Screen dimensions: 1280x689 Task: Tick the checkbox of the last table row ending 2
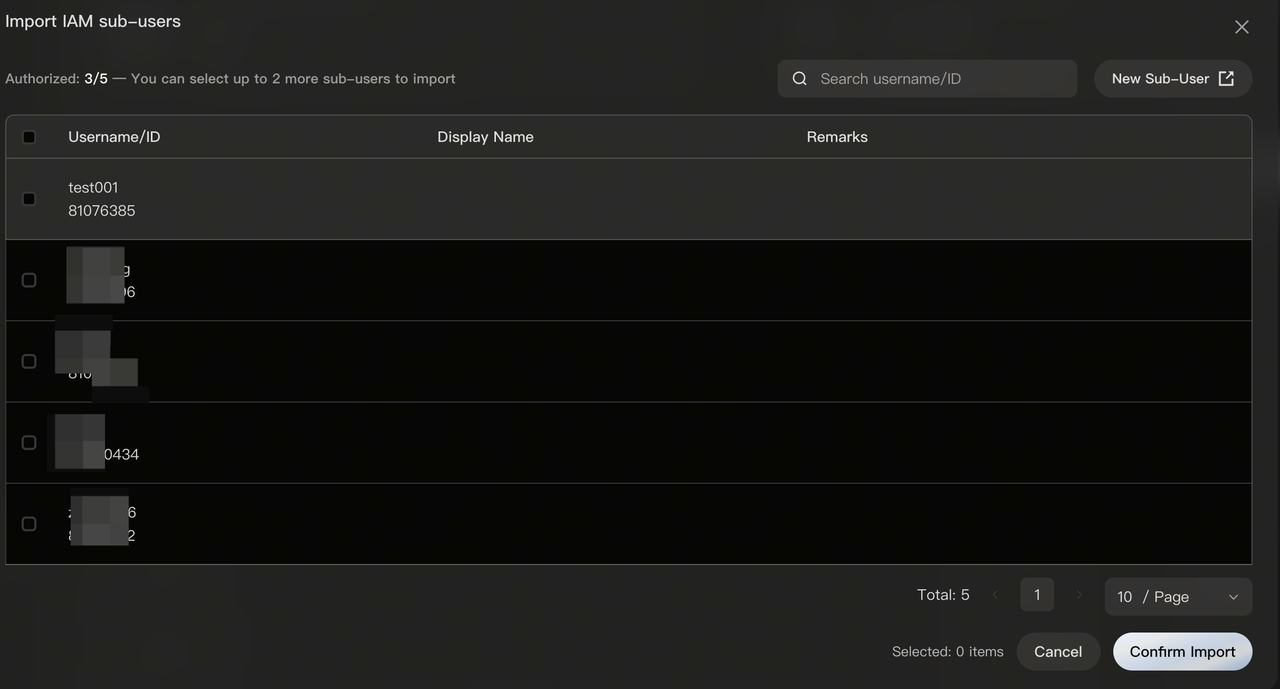(29, 524)
